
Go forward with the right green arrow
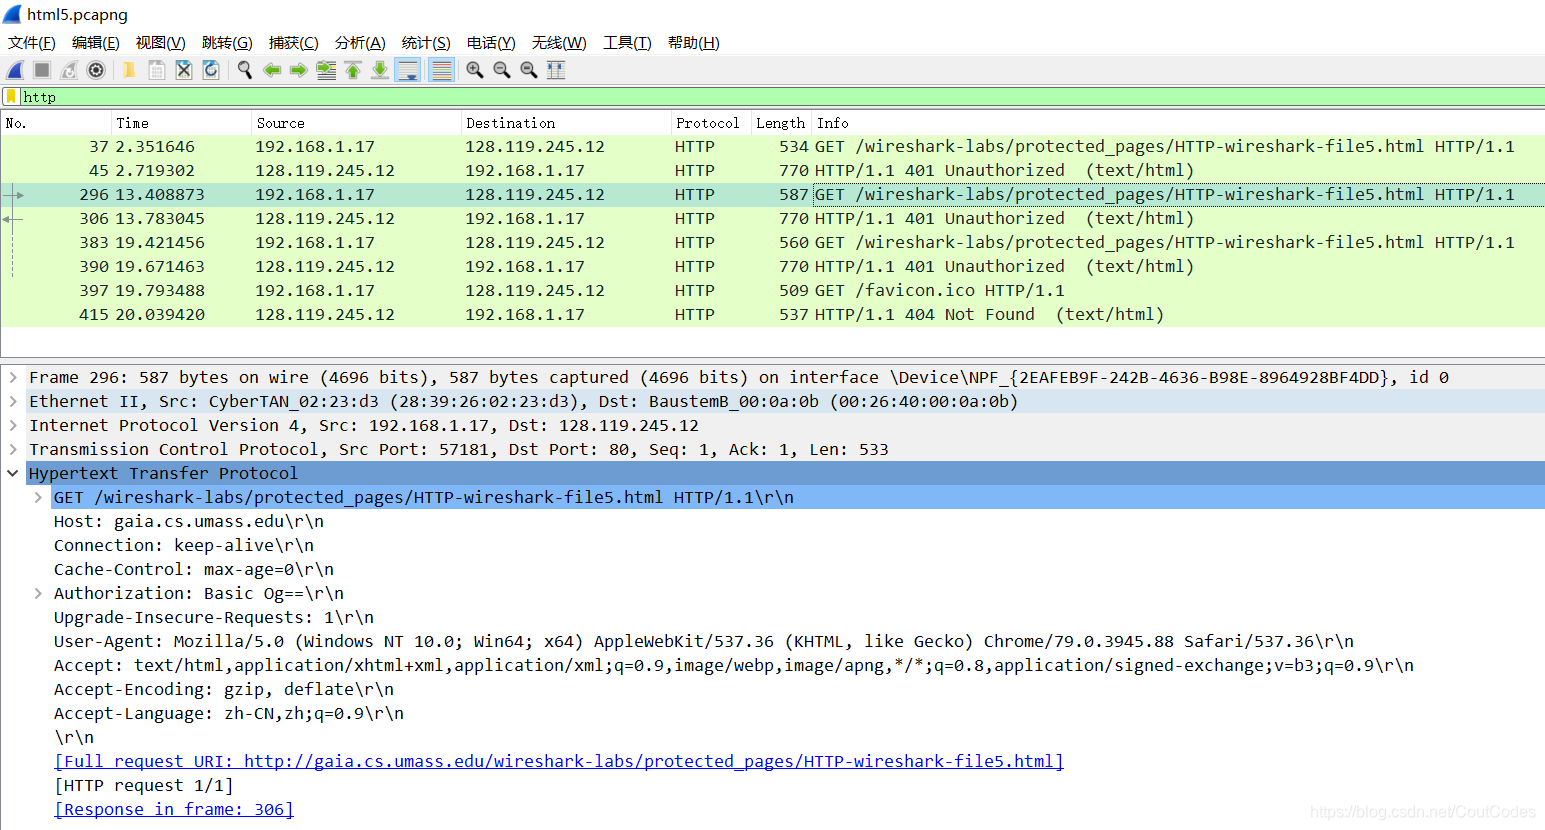tap(298, 70)
